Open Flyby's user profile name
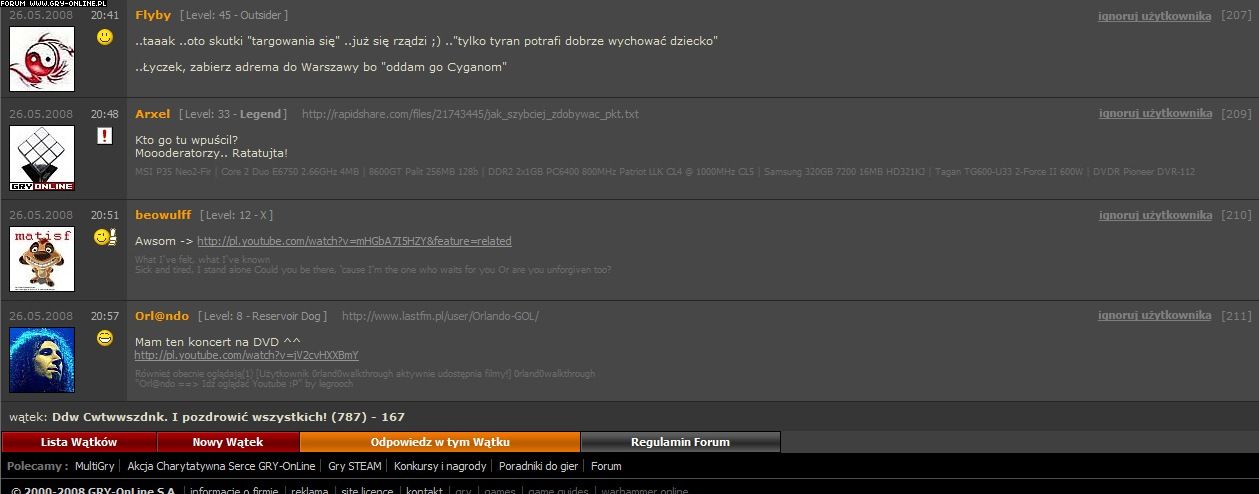The height and width of the screenshot is (494, 1259). tap(153, 15)
